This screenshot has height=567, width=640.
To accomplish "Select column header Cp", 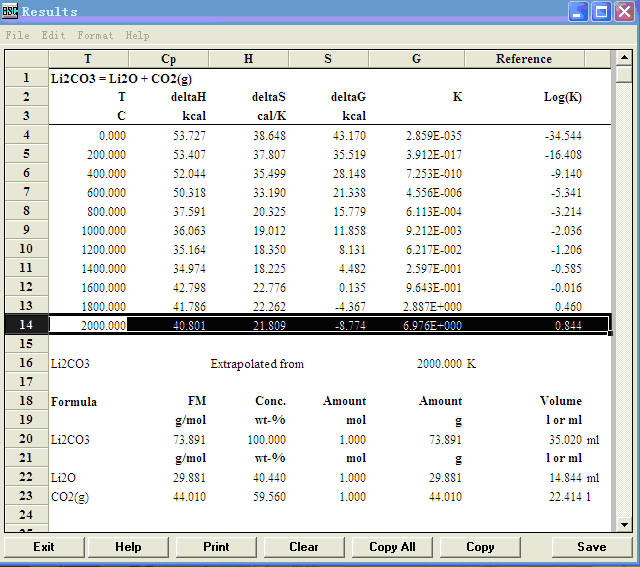I will tap(168, 59).
